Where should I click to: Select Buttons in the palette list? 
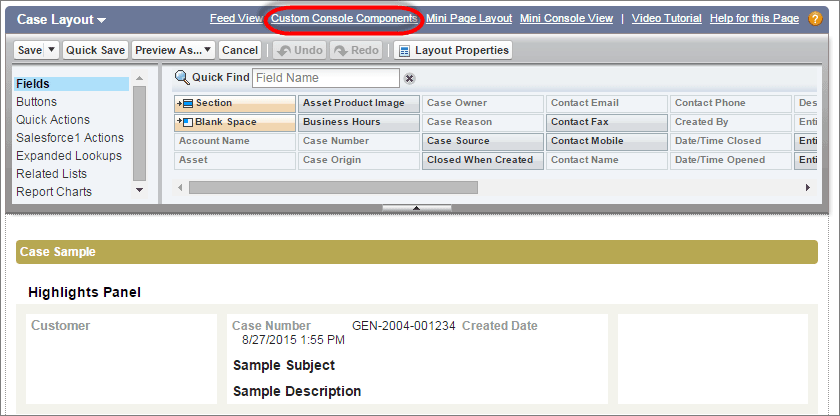pos(37,102)
